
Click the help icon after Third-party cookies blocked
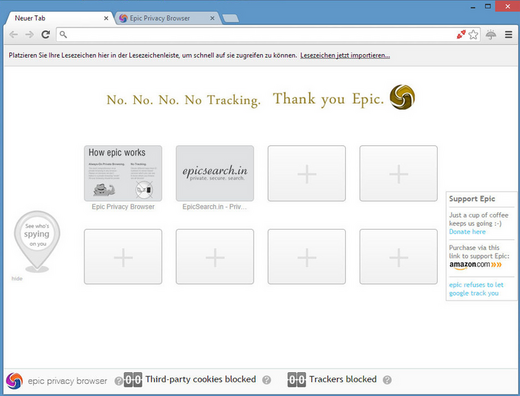pyautogui.click(x=266, y=380)
